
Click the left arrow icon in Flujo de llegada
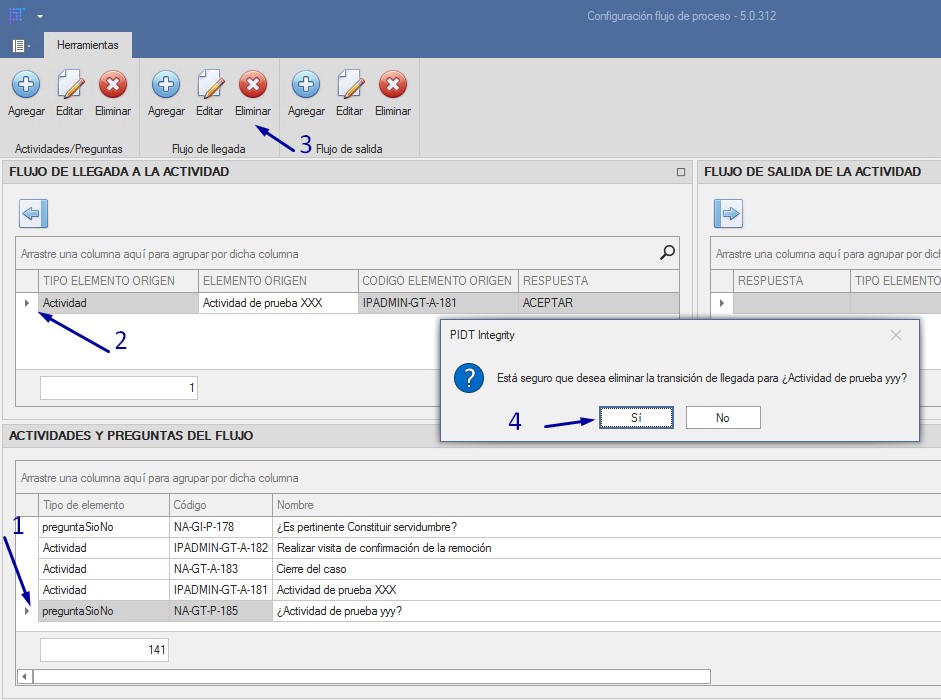click(x=33, y=213)
